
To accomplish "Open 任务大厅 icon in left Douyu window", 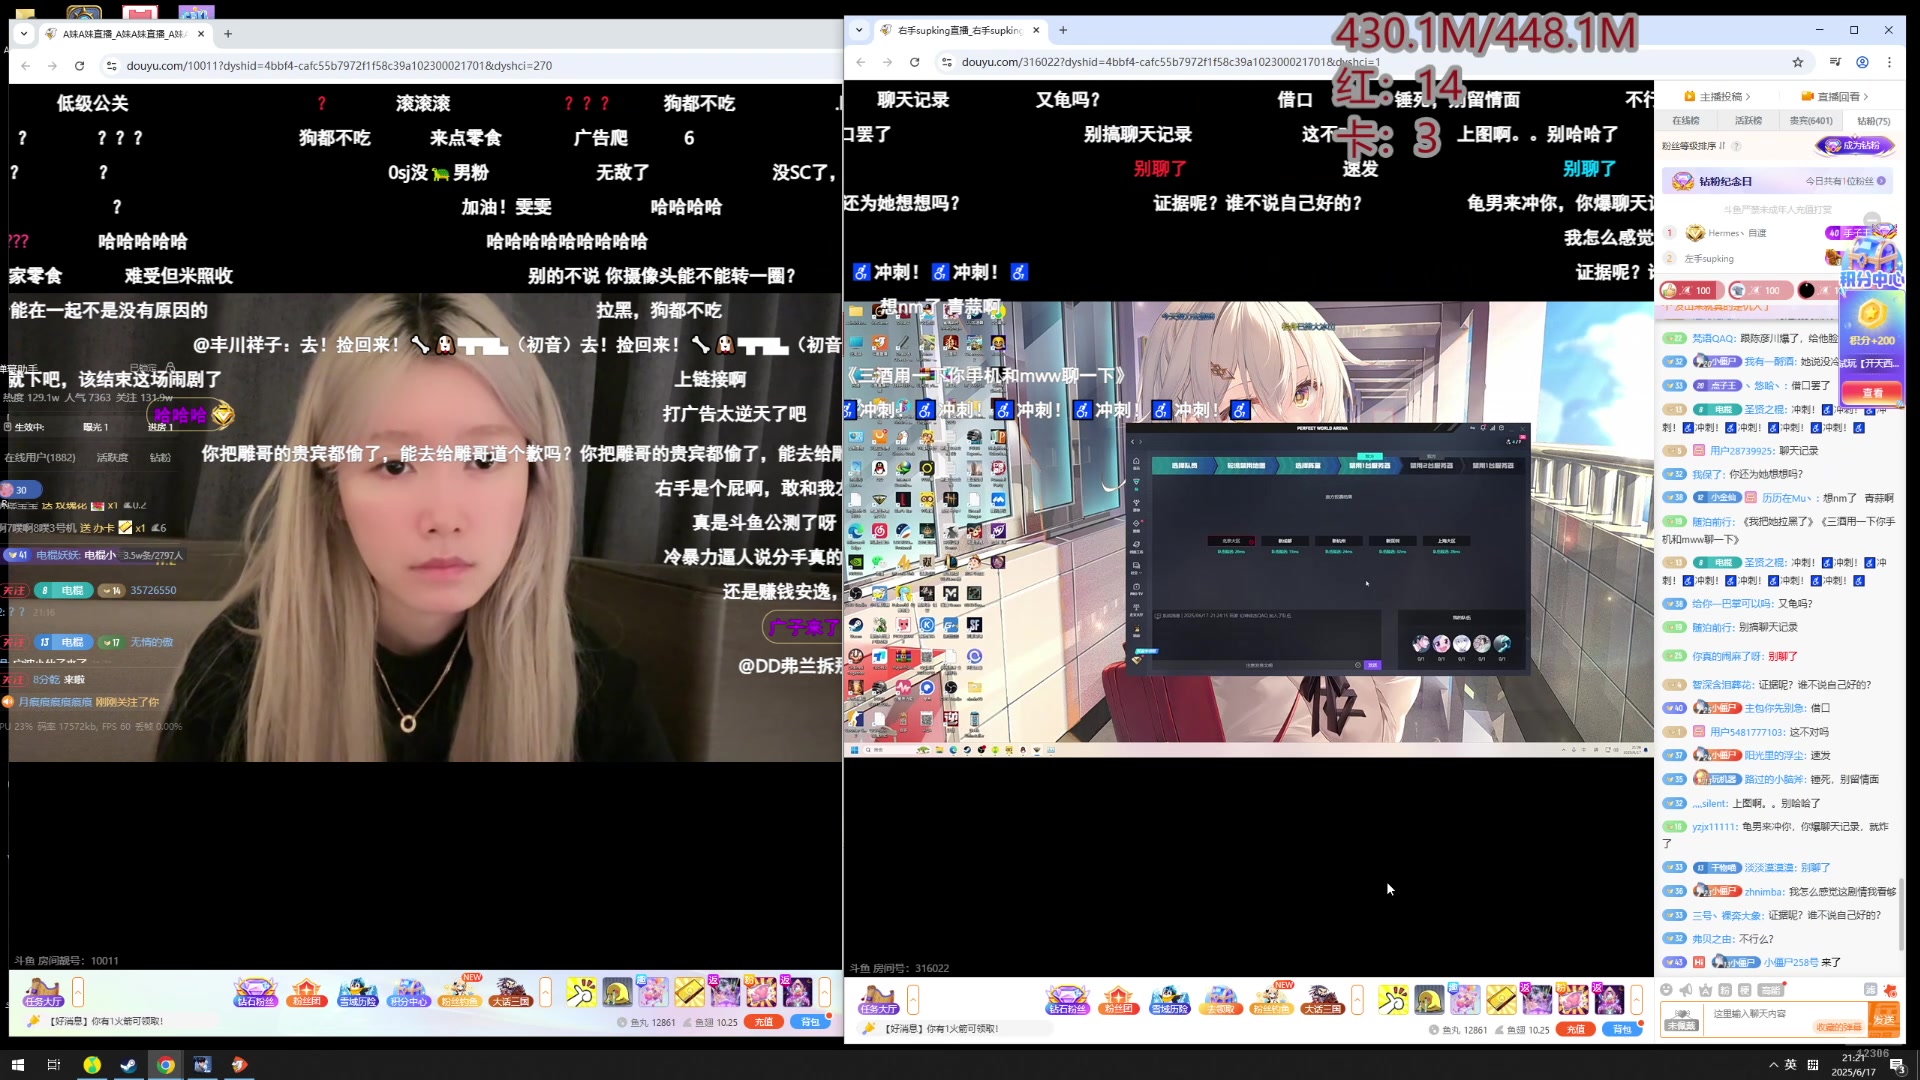I will (43, 991).
